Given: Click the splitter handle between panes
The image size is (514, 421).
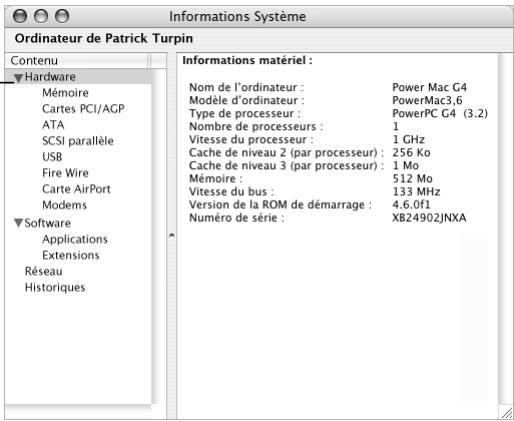Looking at the screenshot, I should 171,235.
